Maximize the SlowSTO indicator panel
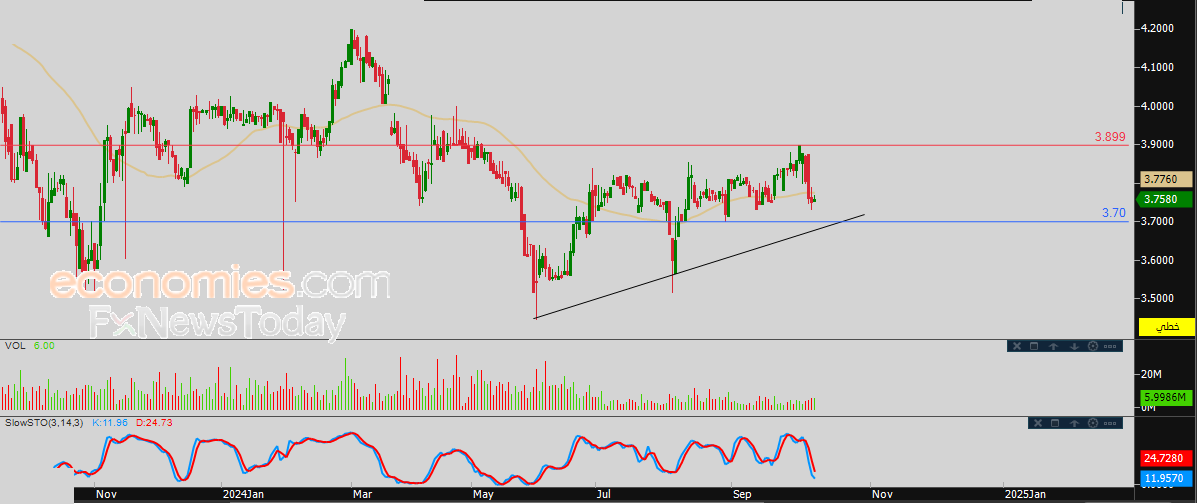 coord(1054,423)
